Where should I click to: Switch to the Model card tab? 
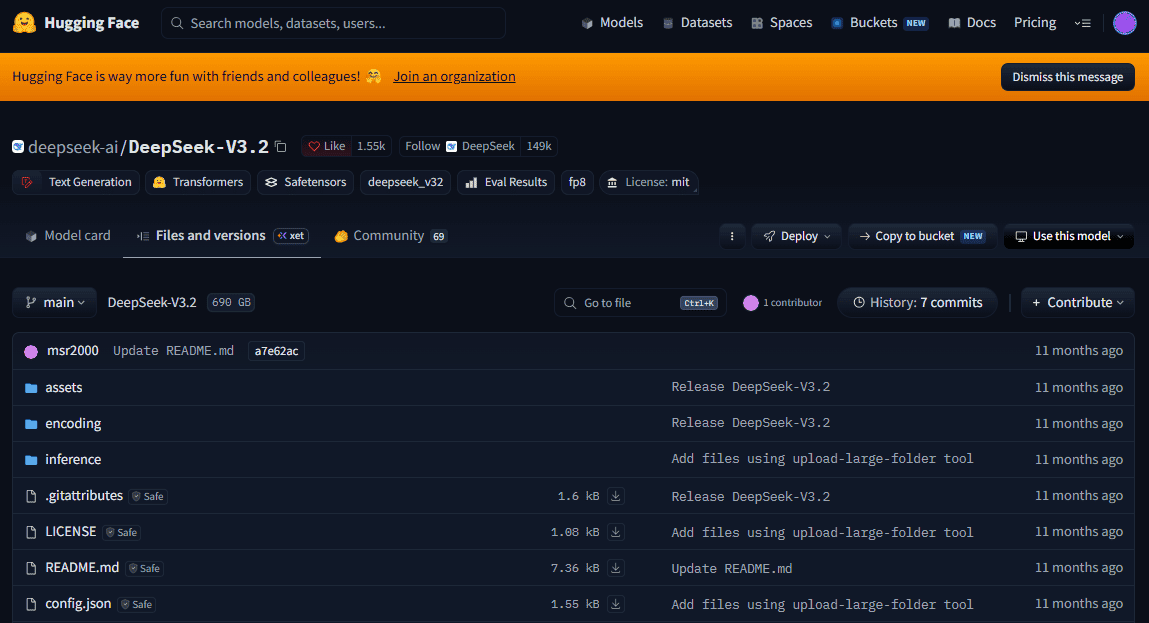click(68, 235)
